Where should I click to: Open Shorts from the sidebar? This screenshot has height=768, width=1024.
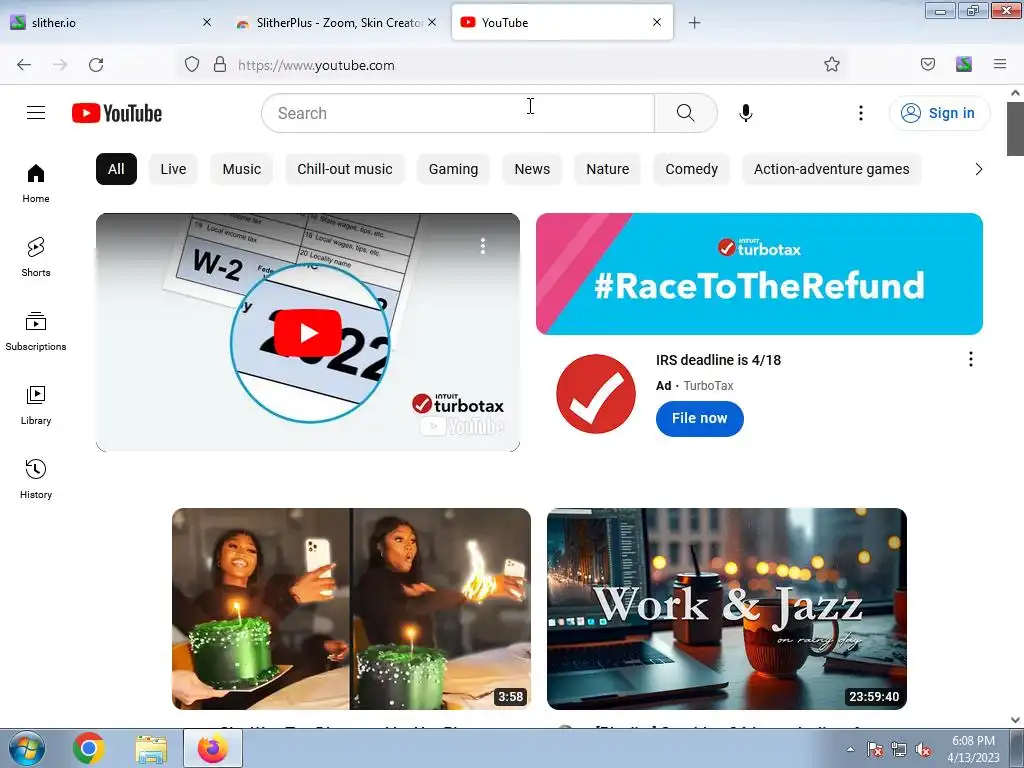tap(36, 257)
